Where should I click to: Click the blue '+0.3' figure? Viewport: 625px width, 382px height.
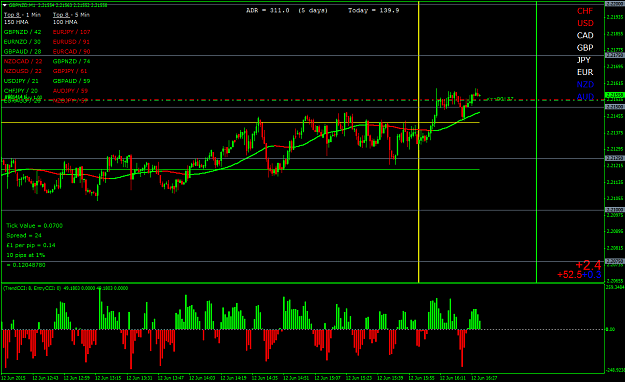point(592,275)
